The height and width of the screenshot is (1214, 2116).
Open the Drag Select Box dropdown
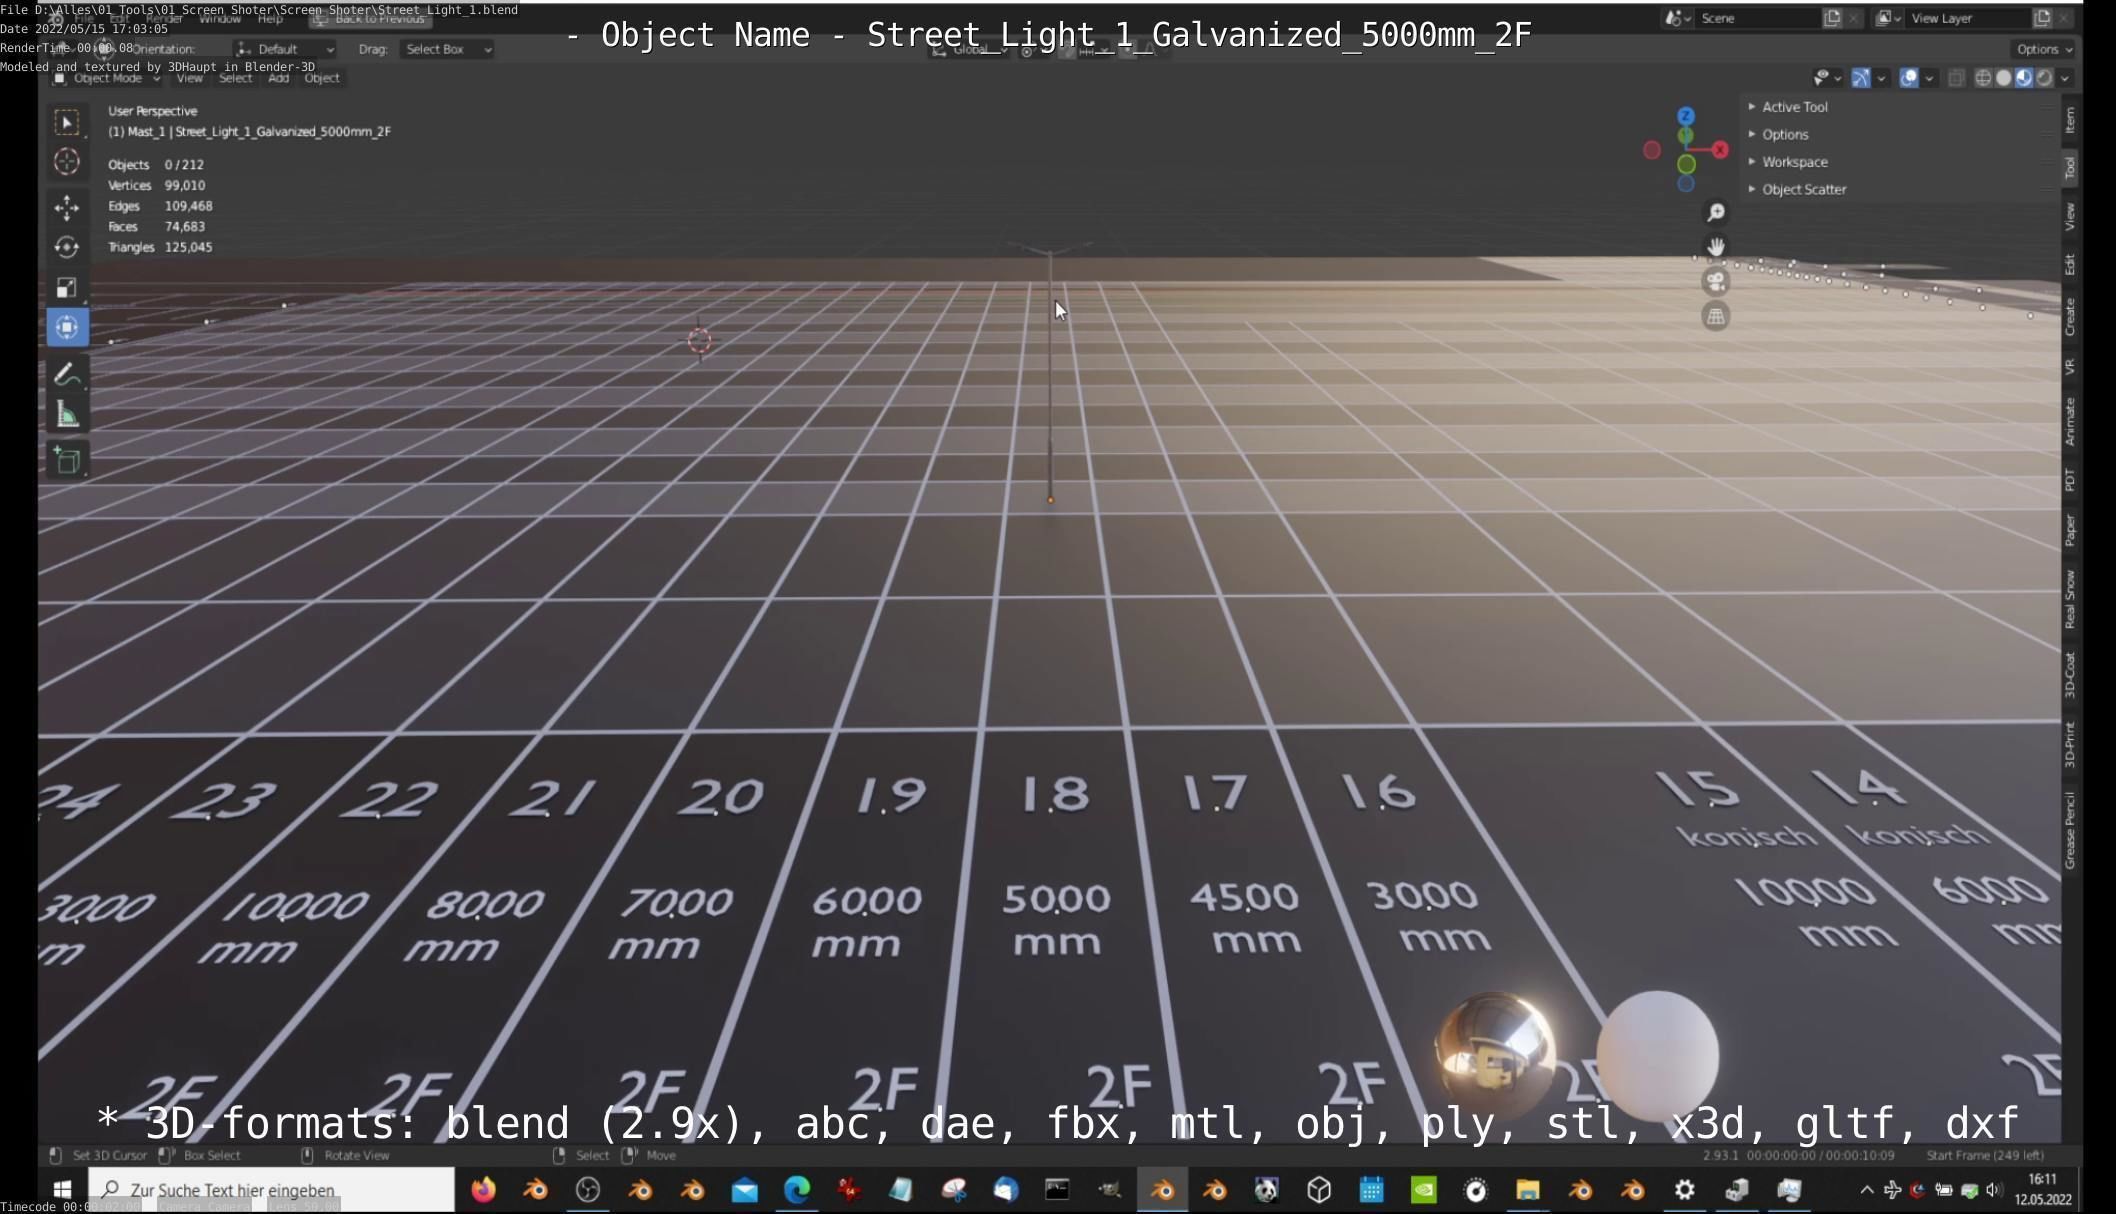pyautogui.click(x=446, y=49)
